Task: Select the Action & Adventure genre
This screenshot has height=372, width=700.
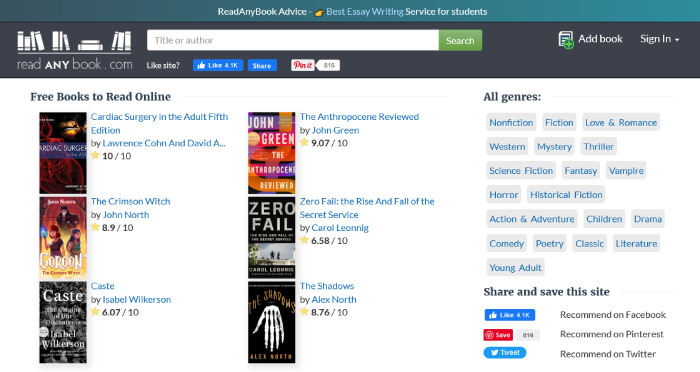Action: (x=532, y=219)
